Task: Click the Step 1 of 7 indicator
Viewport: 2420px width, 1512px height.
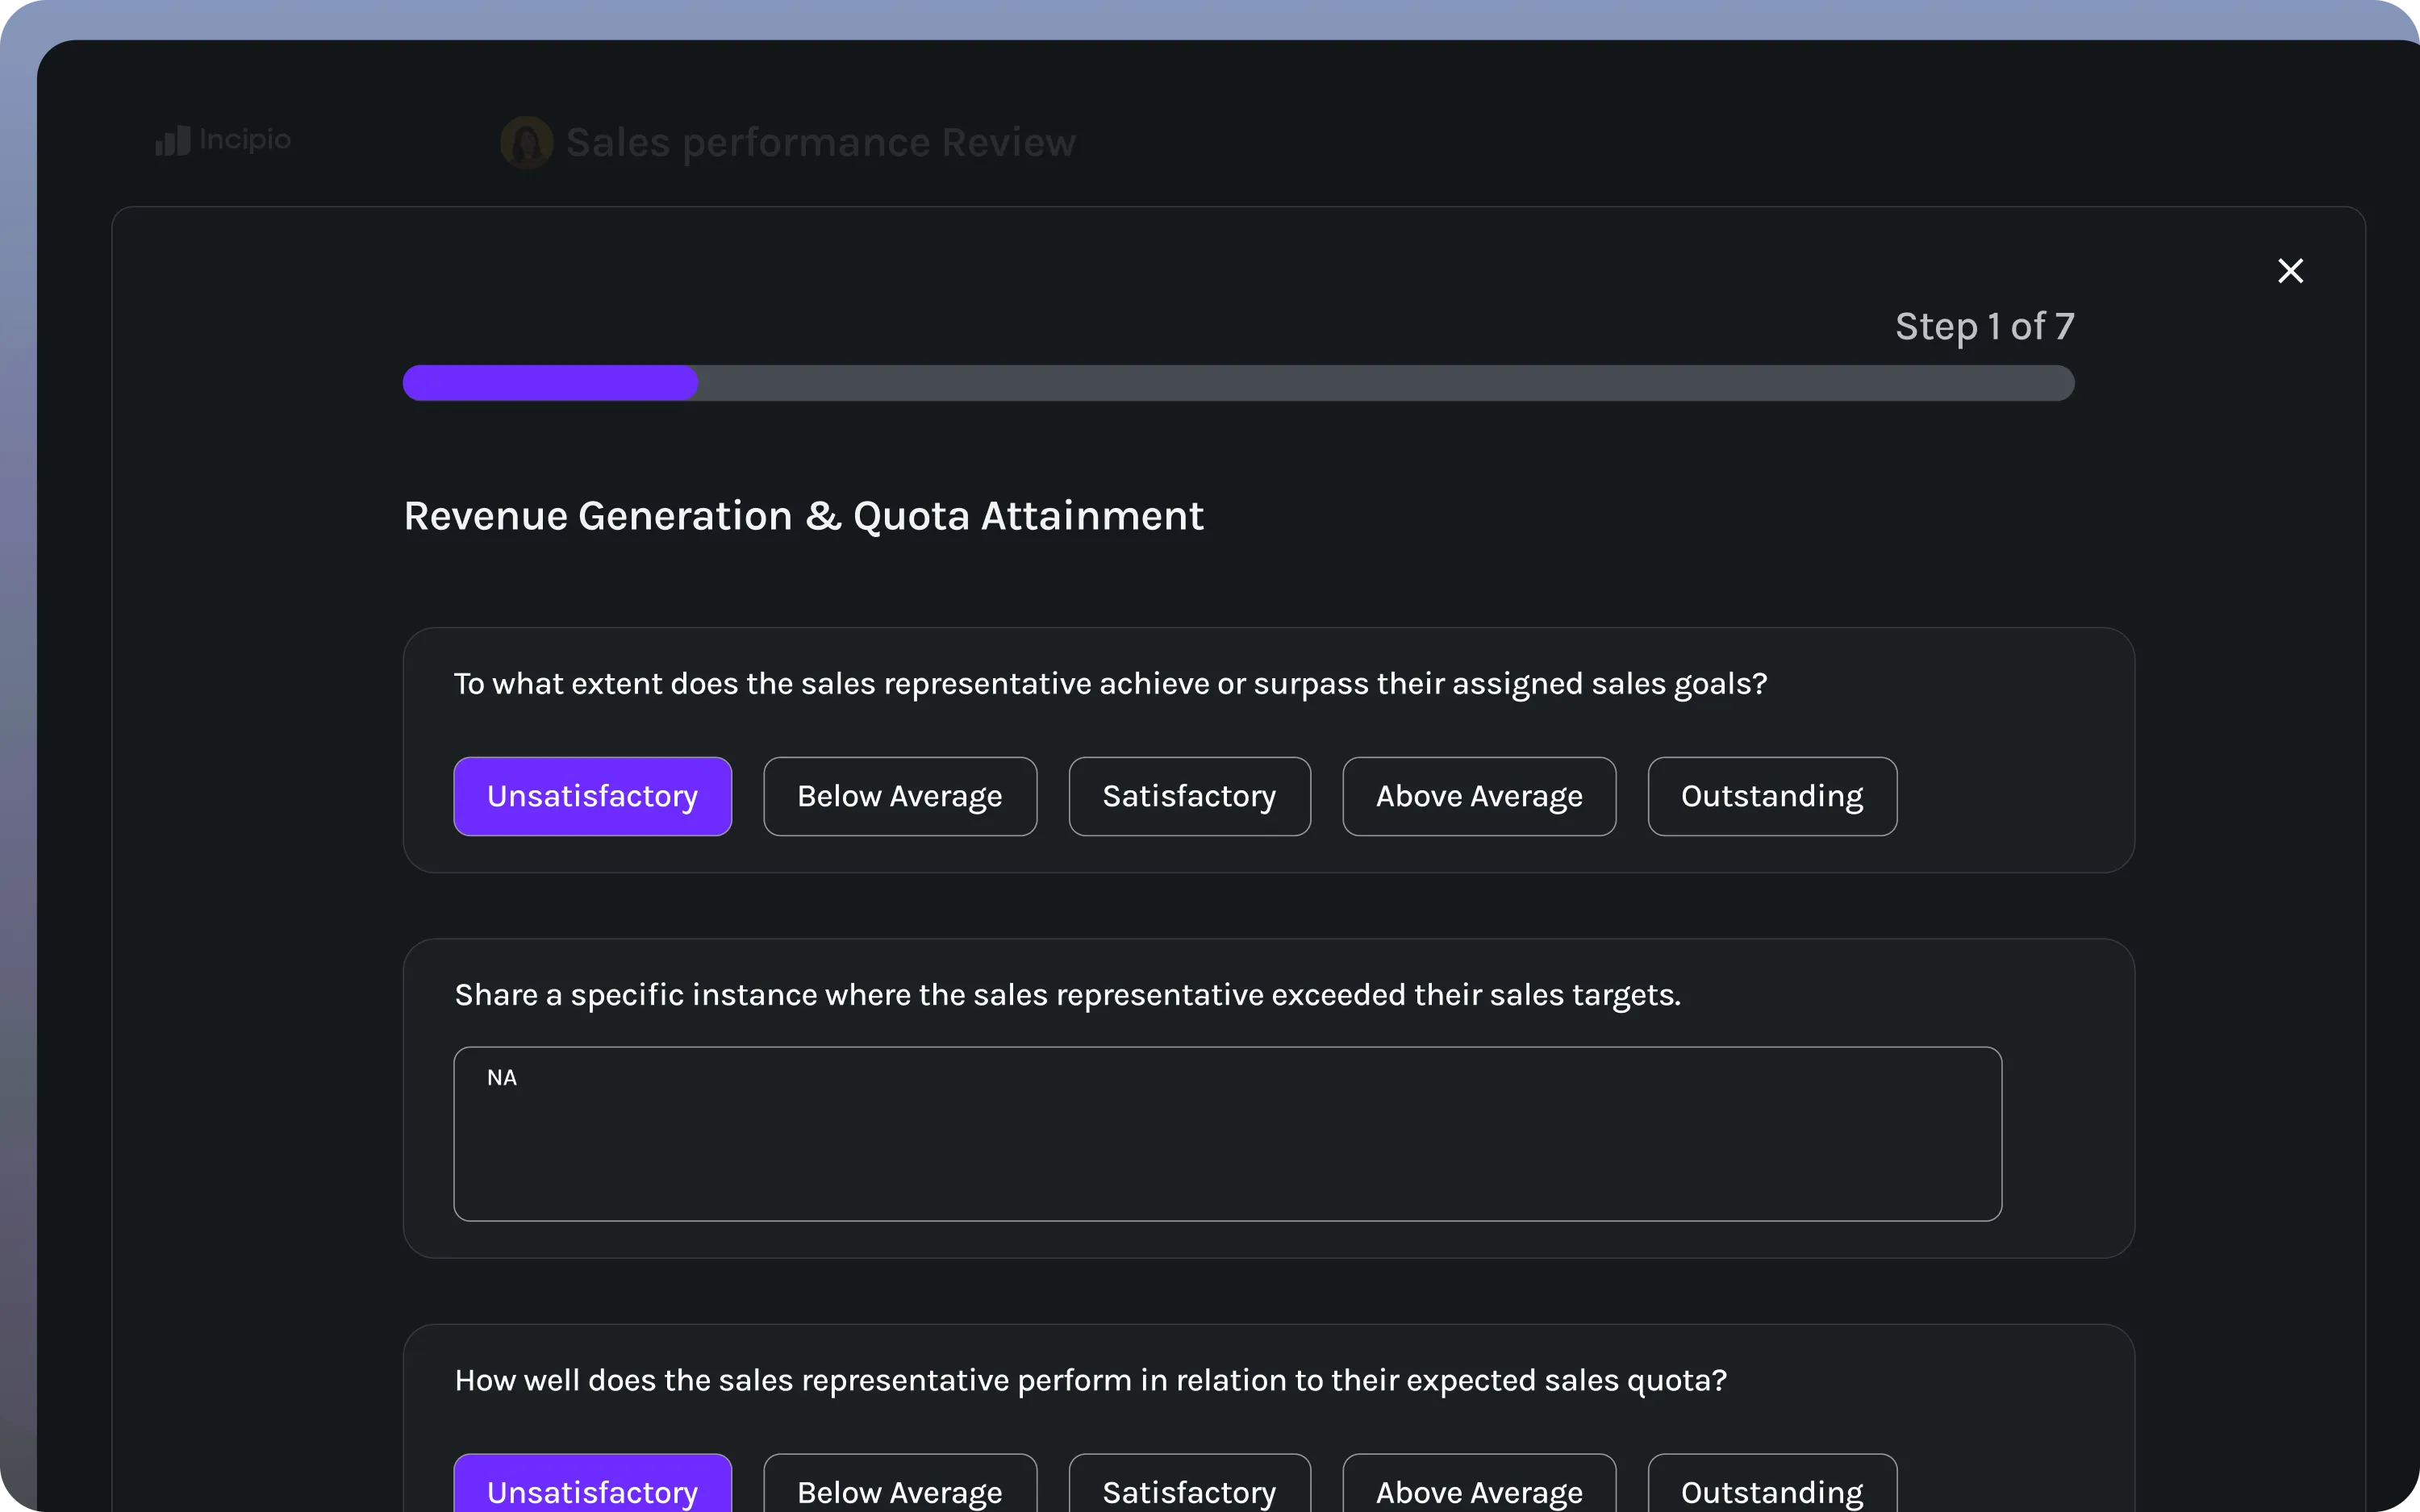Action: coord(1984,327)
